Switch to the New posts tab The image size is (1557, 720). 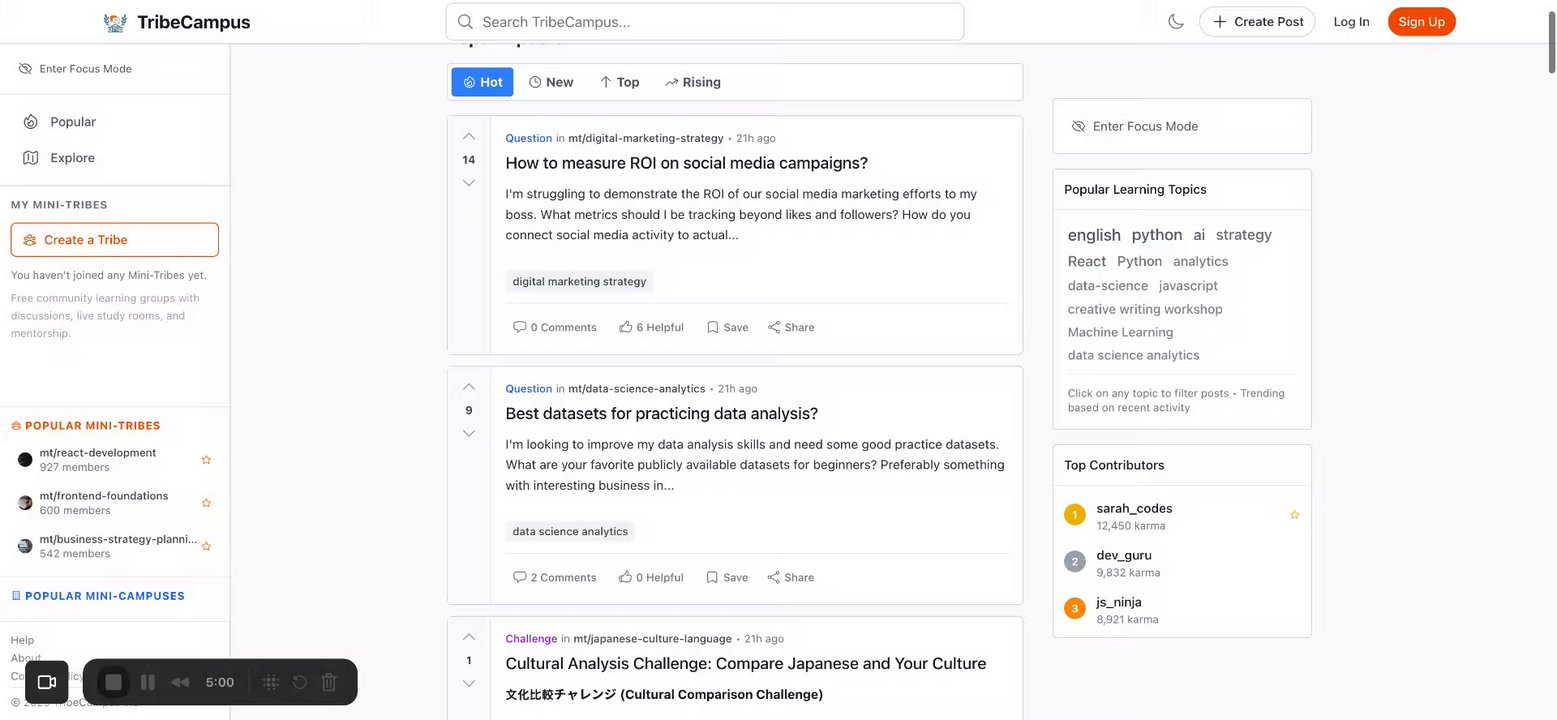click(551, 82)
